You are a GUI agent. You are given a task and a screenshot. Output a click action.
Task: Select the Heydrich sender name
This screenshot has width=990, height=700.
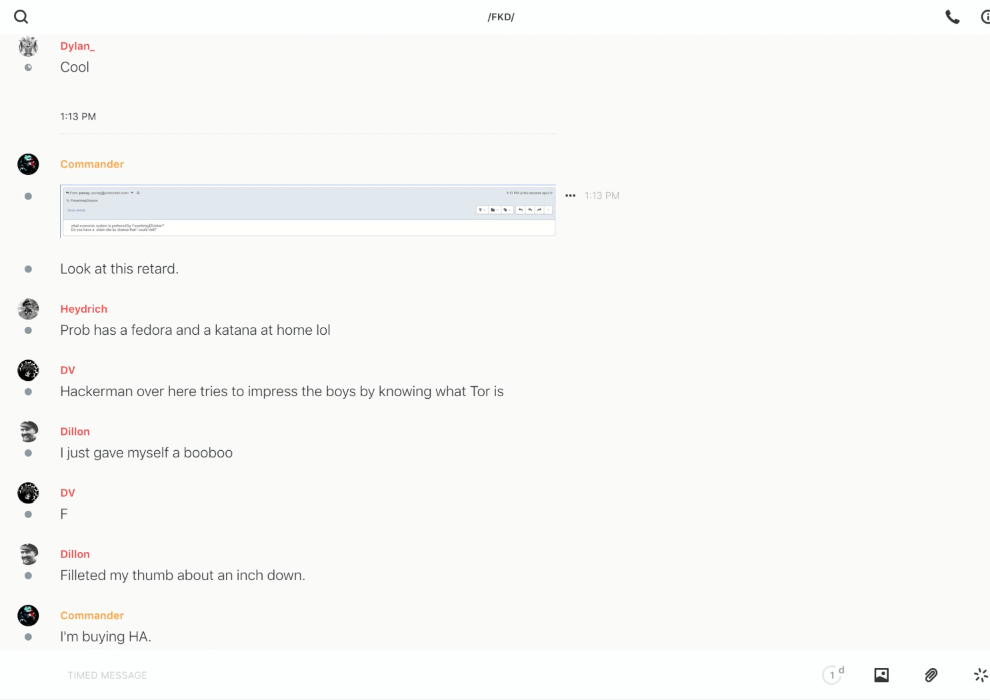point(83,309)
